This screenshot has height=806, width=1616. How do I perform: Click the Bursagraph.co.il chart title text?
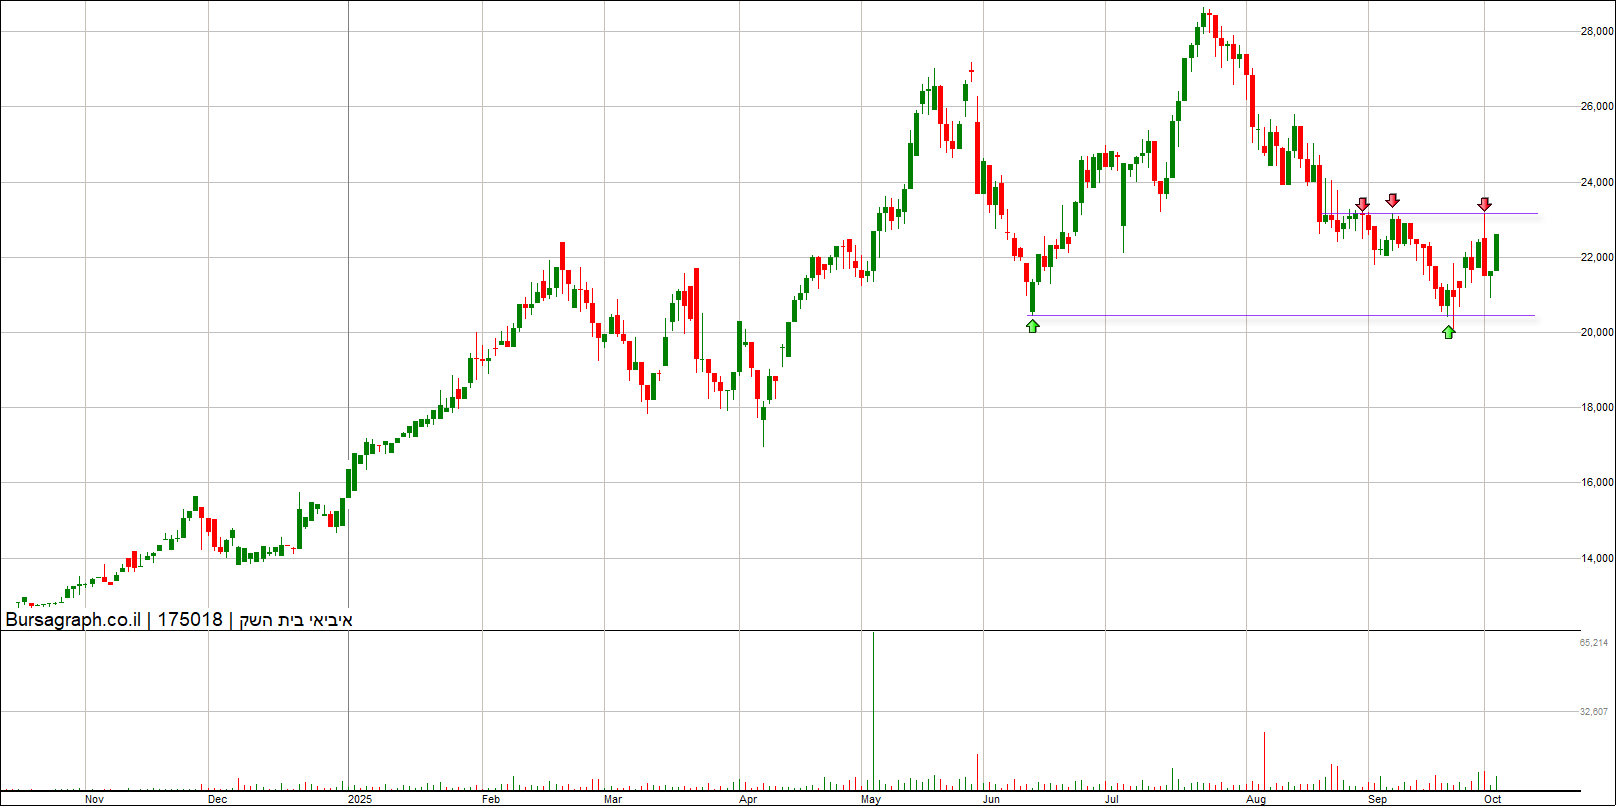pyautogui.click(x=179, y=620)
